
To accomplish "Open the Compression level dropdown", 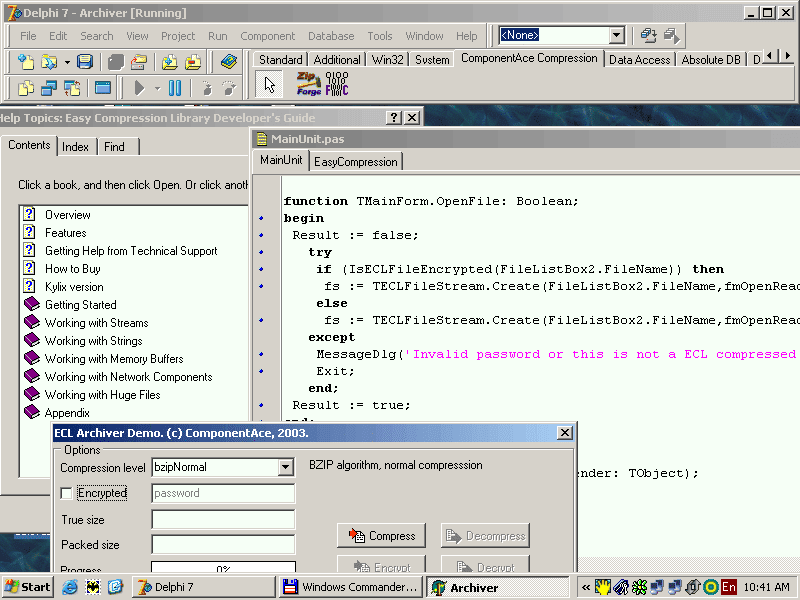I will (285, 467).
